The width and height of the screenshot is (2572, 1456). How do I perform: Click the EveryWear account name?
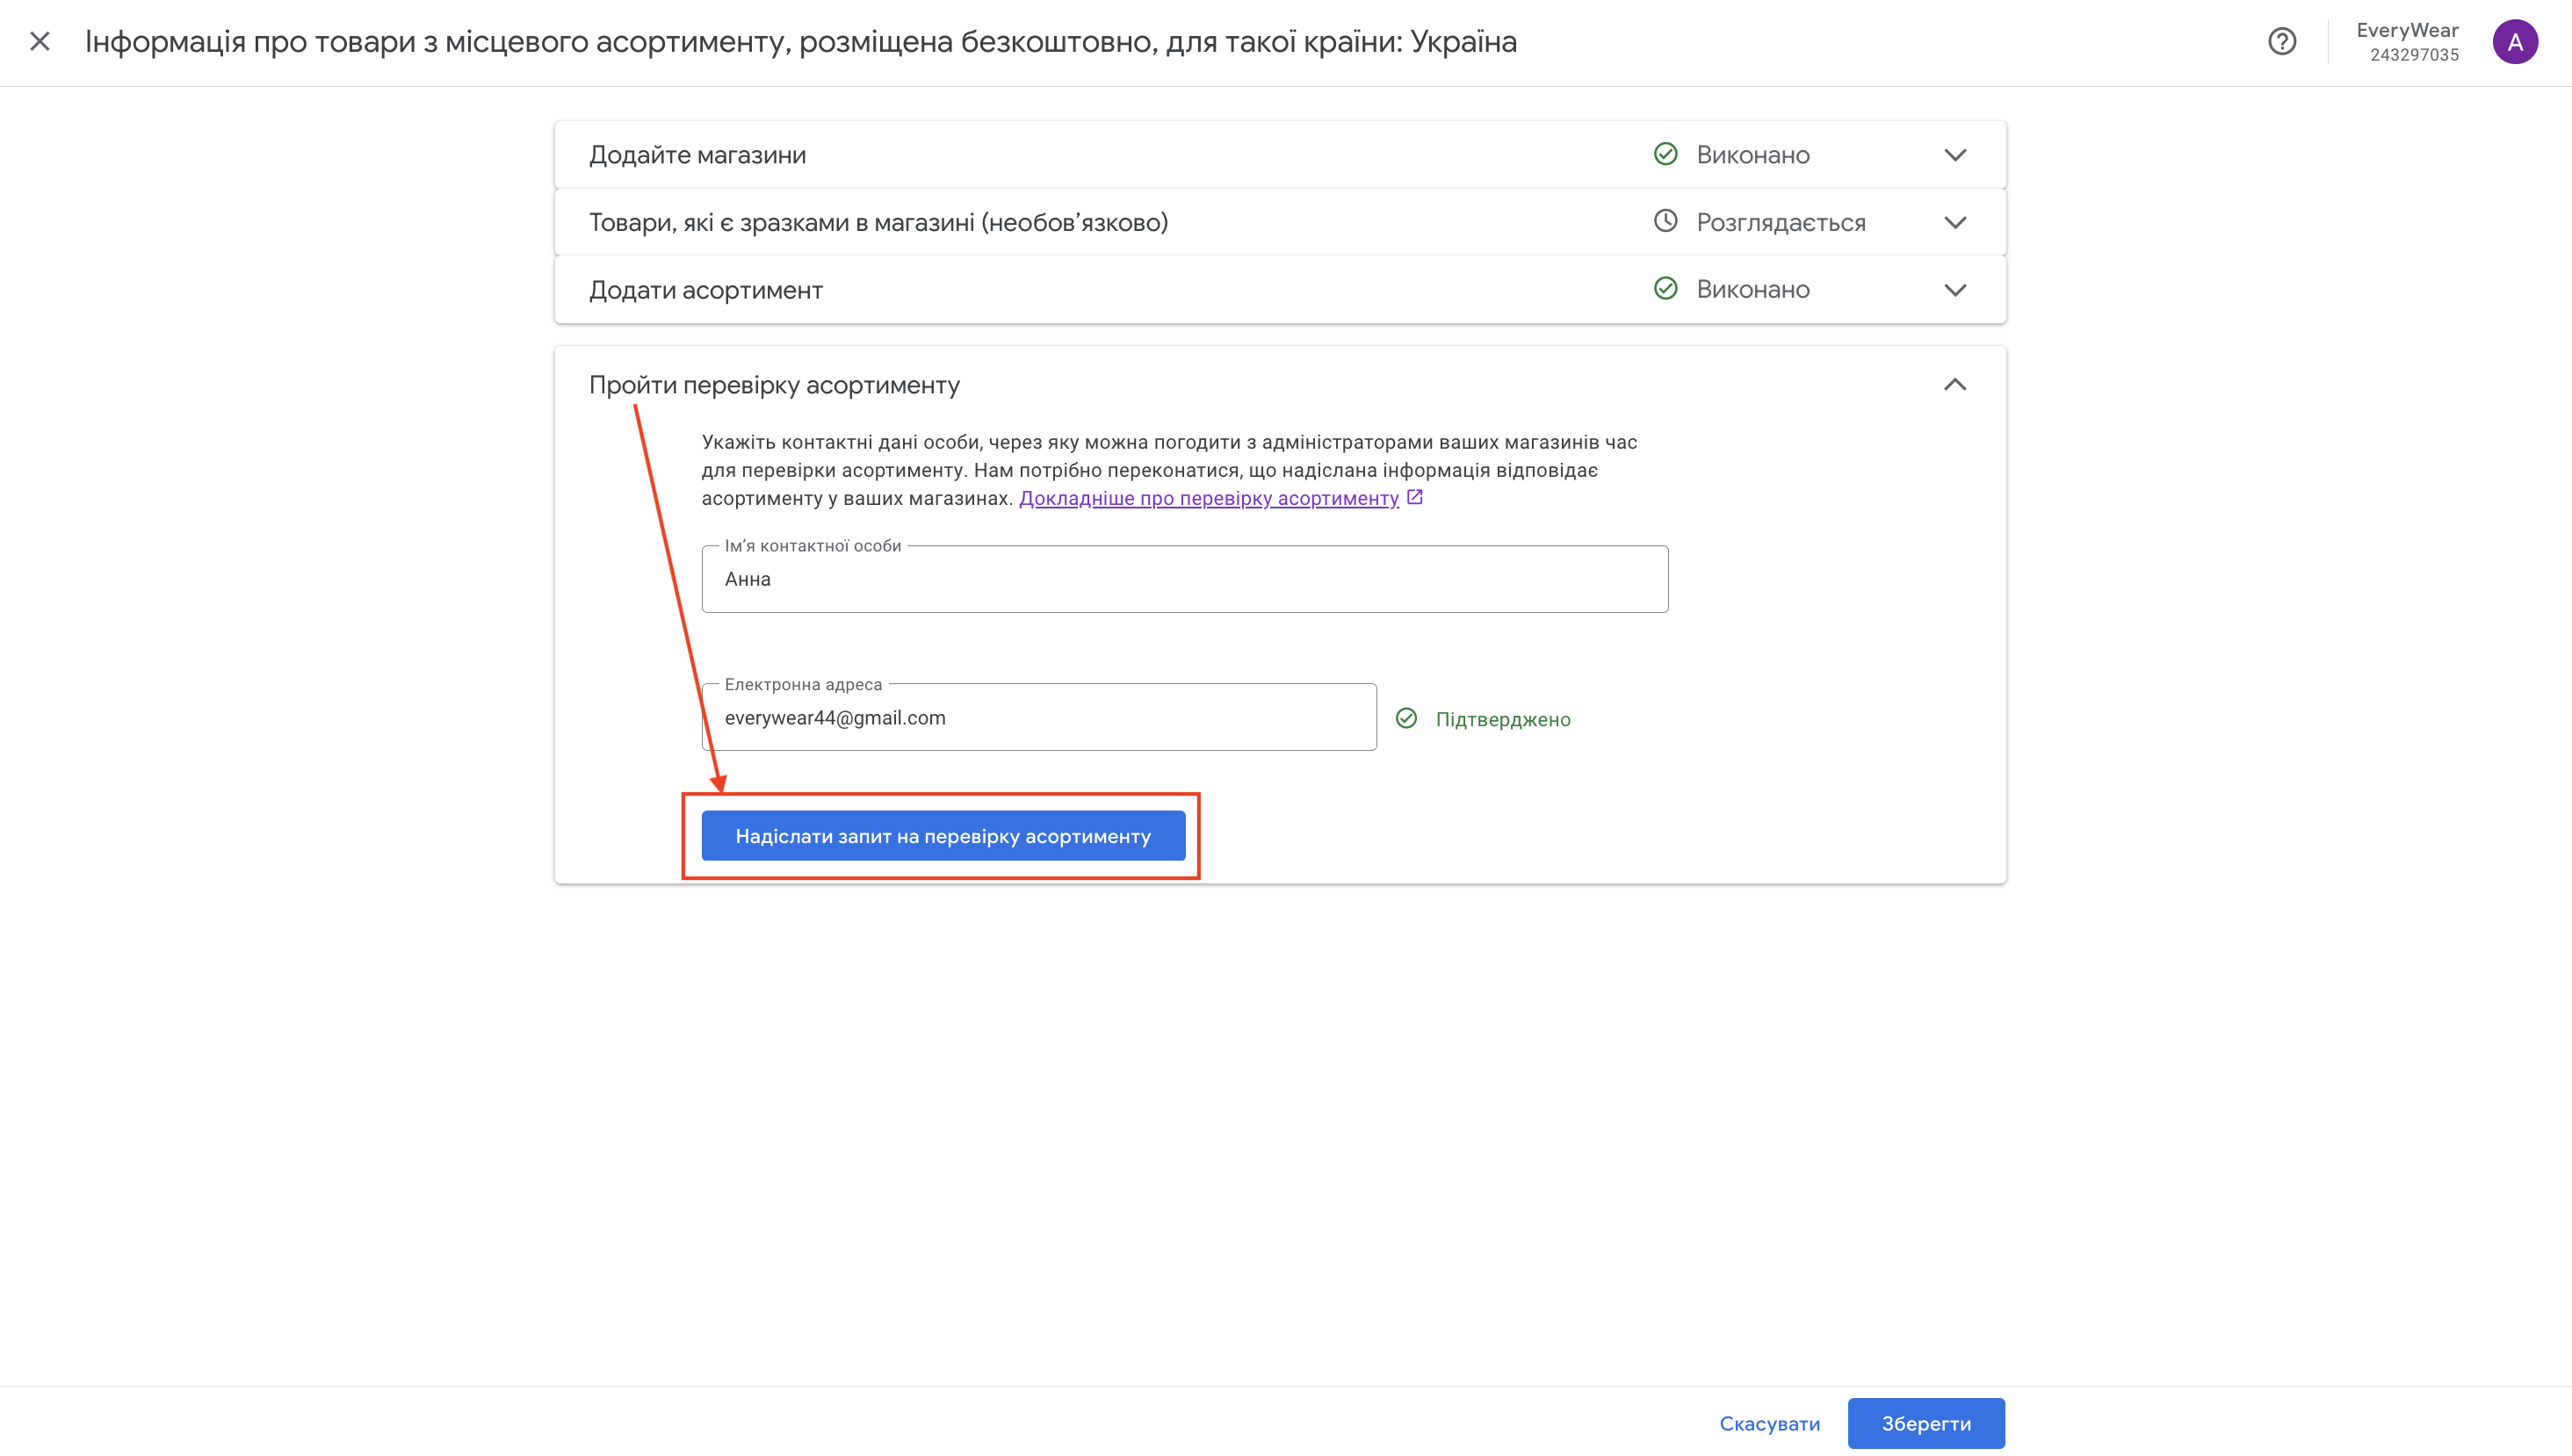(x=2407, y=30)
